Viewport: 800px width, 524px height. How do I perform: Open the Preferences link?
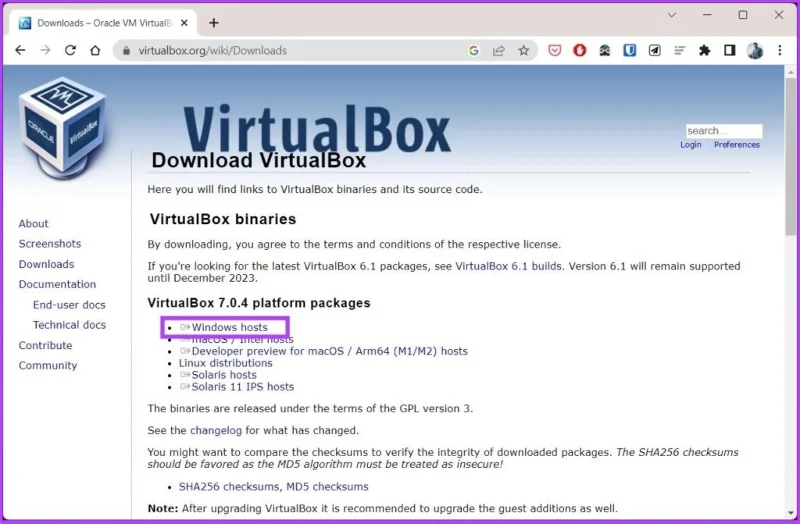737,145
